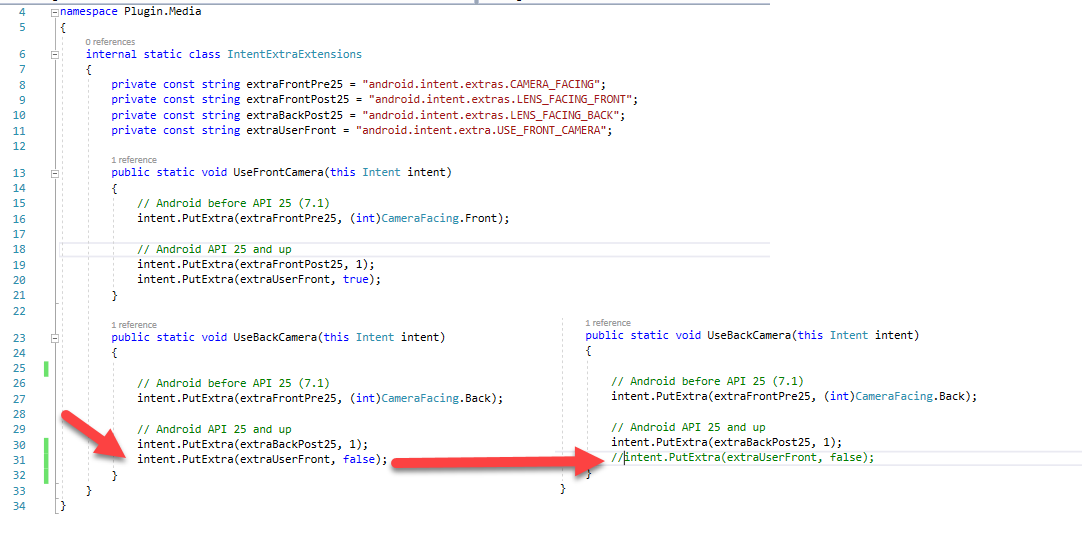Viewport: 1082px width, 555px height.
Task: Click comment "Android API 25 and up" on line 29
Action: [x=214, y=429]
